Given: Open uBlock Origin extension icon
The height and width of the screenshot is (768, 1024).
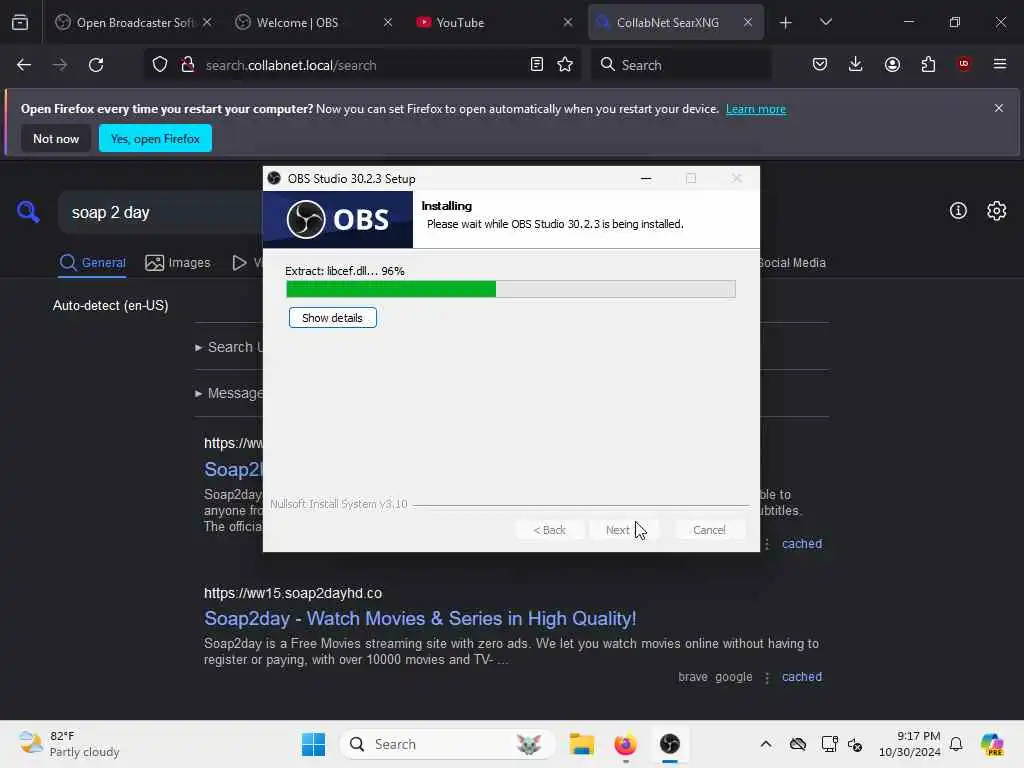Looking at the screenshot, I should (964, 64).
